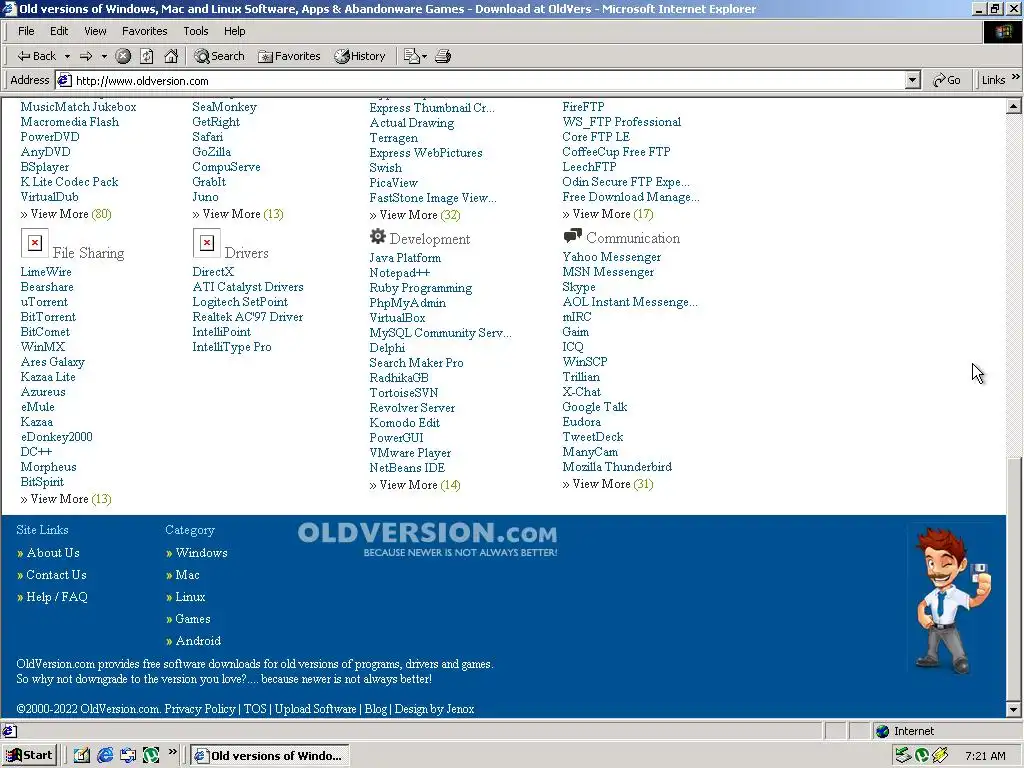The width and height of the screenshot is (1024, 768).
Task: Print the page with printer icon
Action: (x=443, y=56)
